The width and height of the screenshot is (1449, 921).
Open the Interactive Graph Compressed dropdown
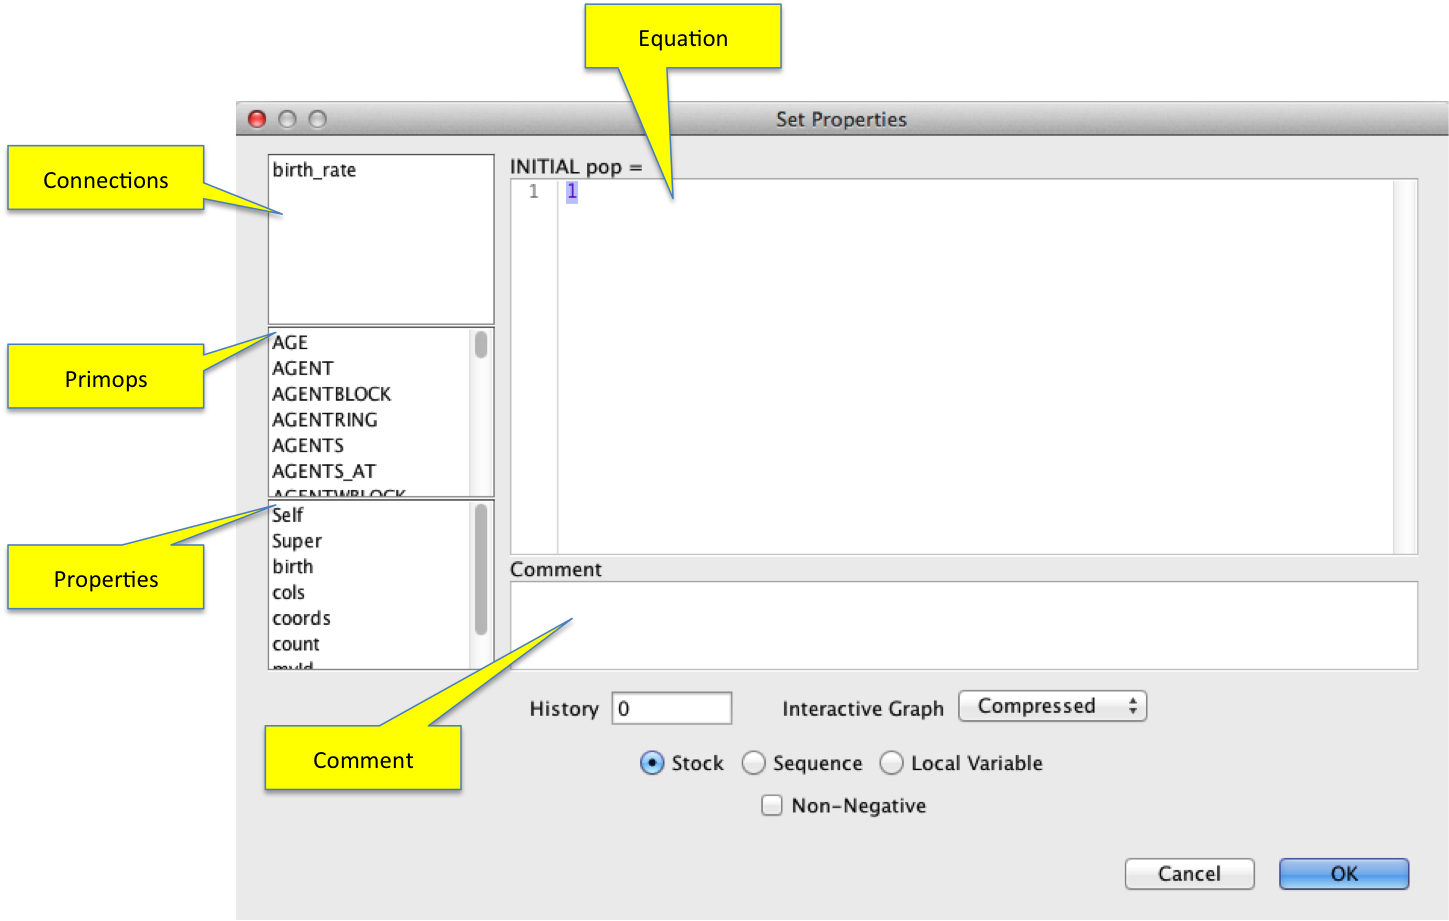point(1052,706)
